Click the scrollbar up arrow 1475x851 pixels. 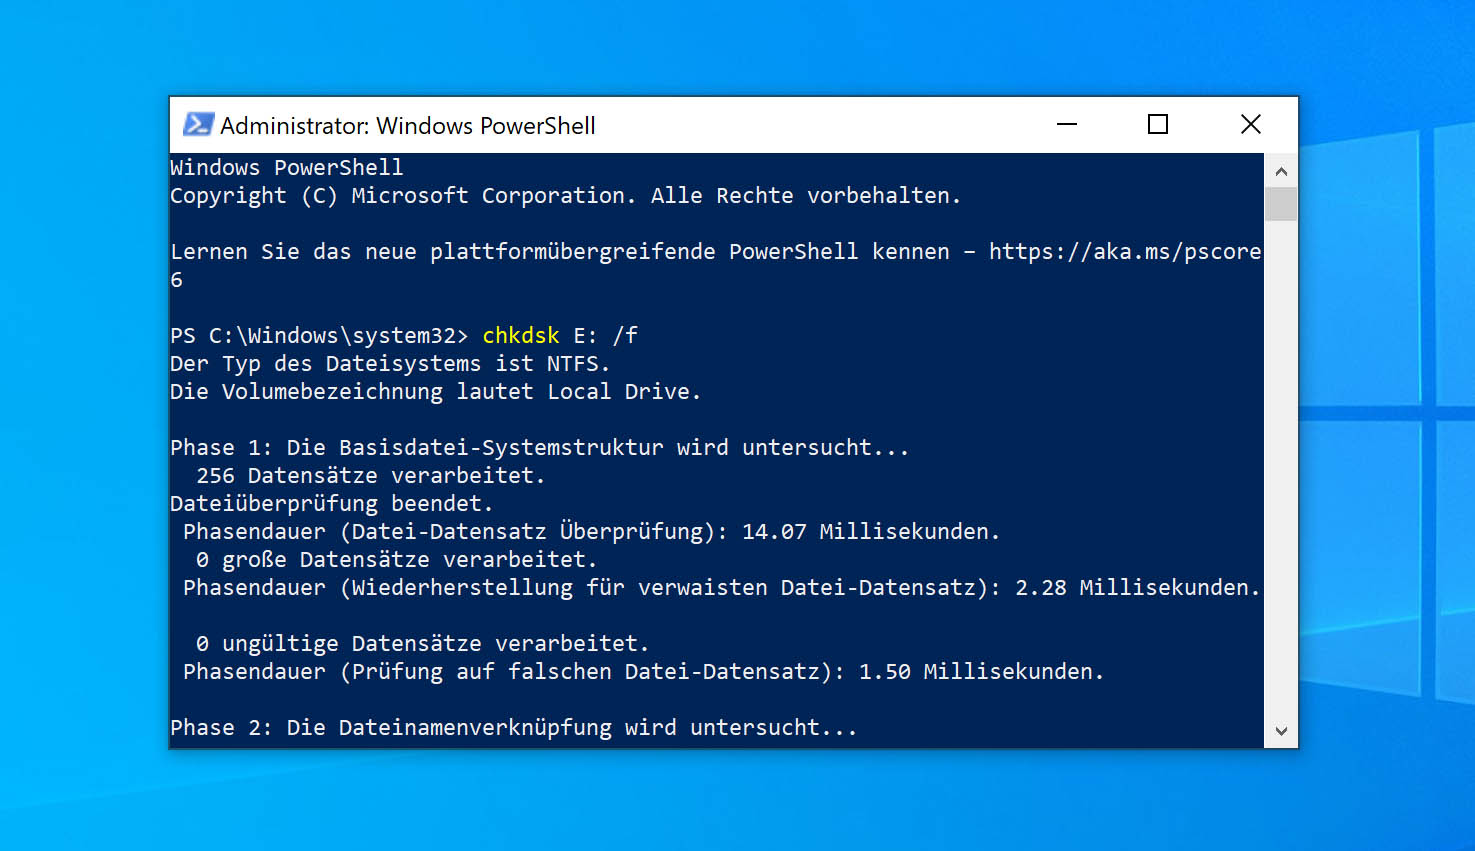click(x=1281, y=171)
